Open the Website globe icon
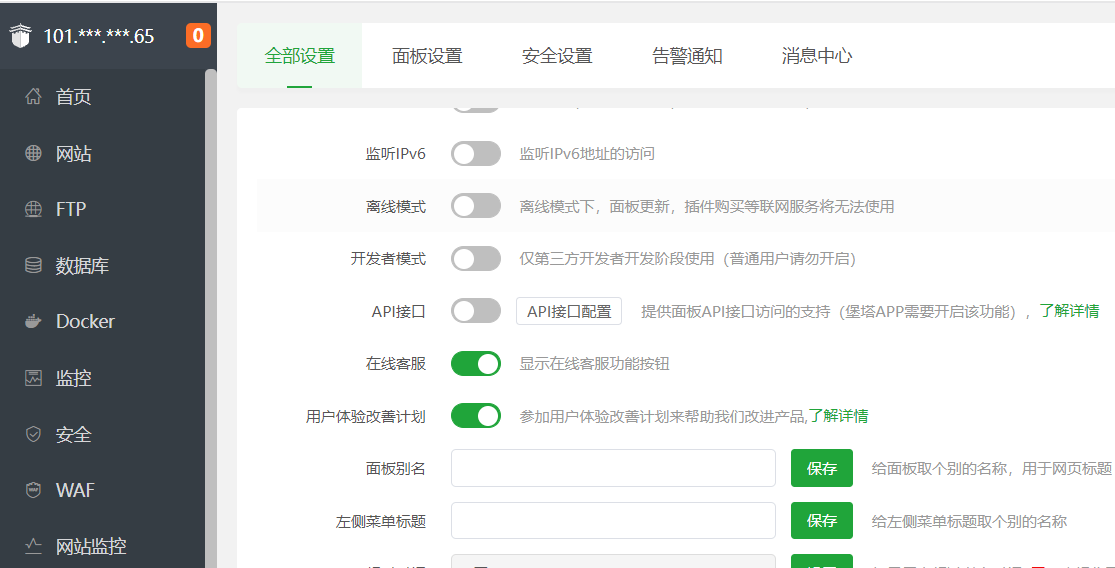1115x568 pixels. pyautogui.click(x=34, y=153)
